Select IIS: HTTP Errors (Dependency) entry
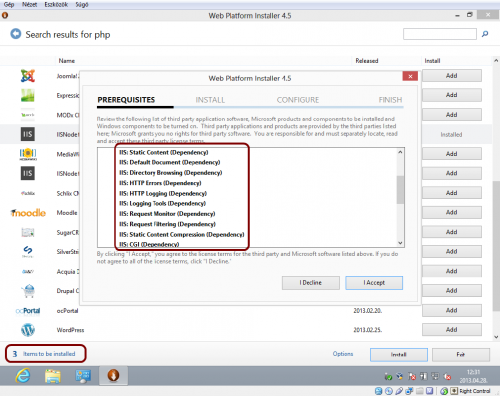 coord(160,183)
